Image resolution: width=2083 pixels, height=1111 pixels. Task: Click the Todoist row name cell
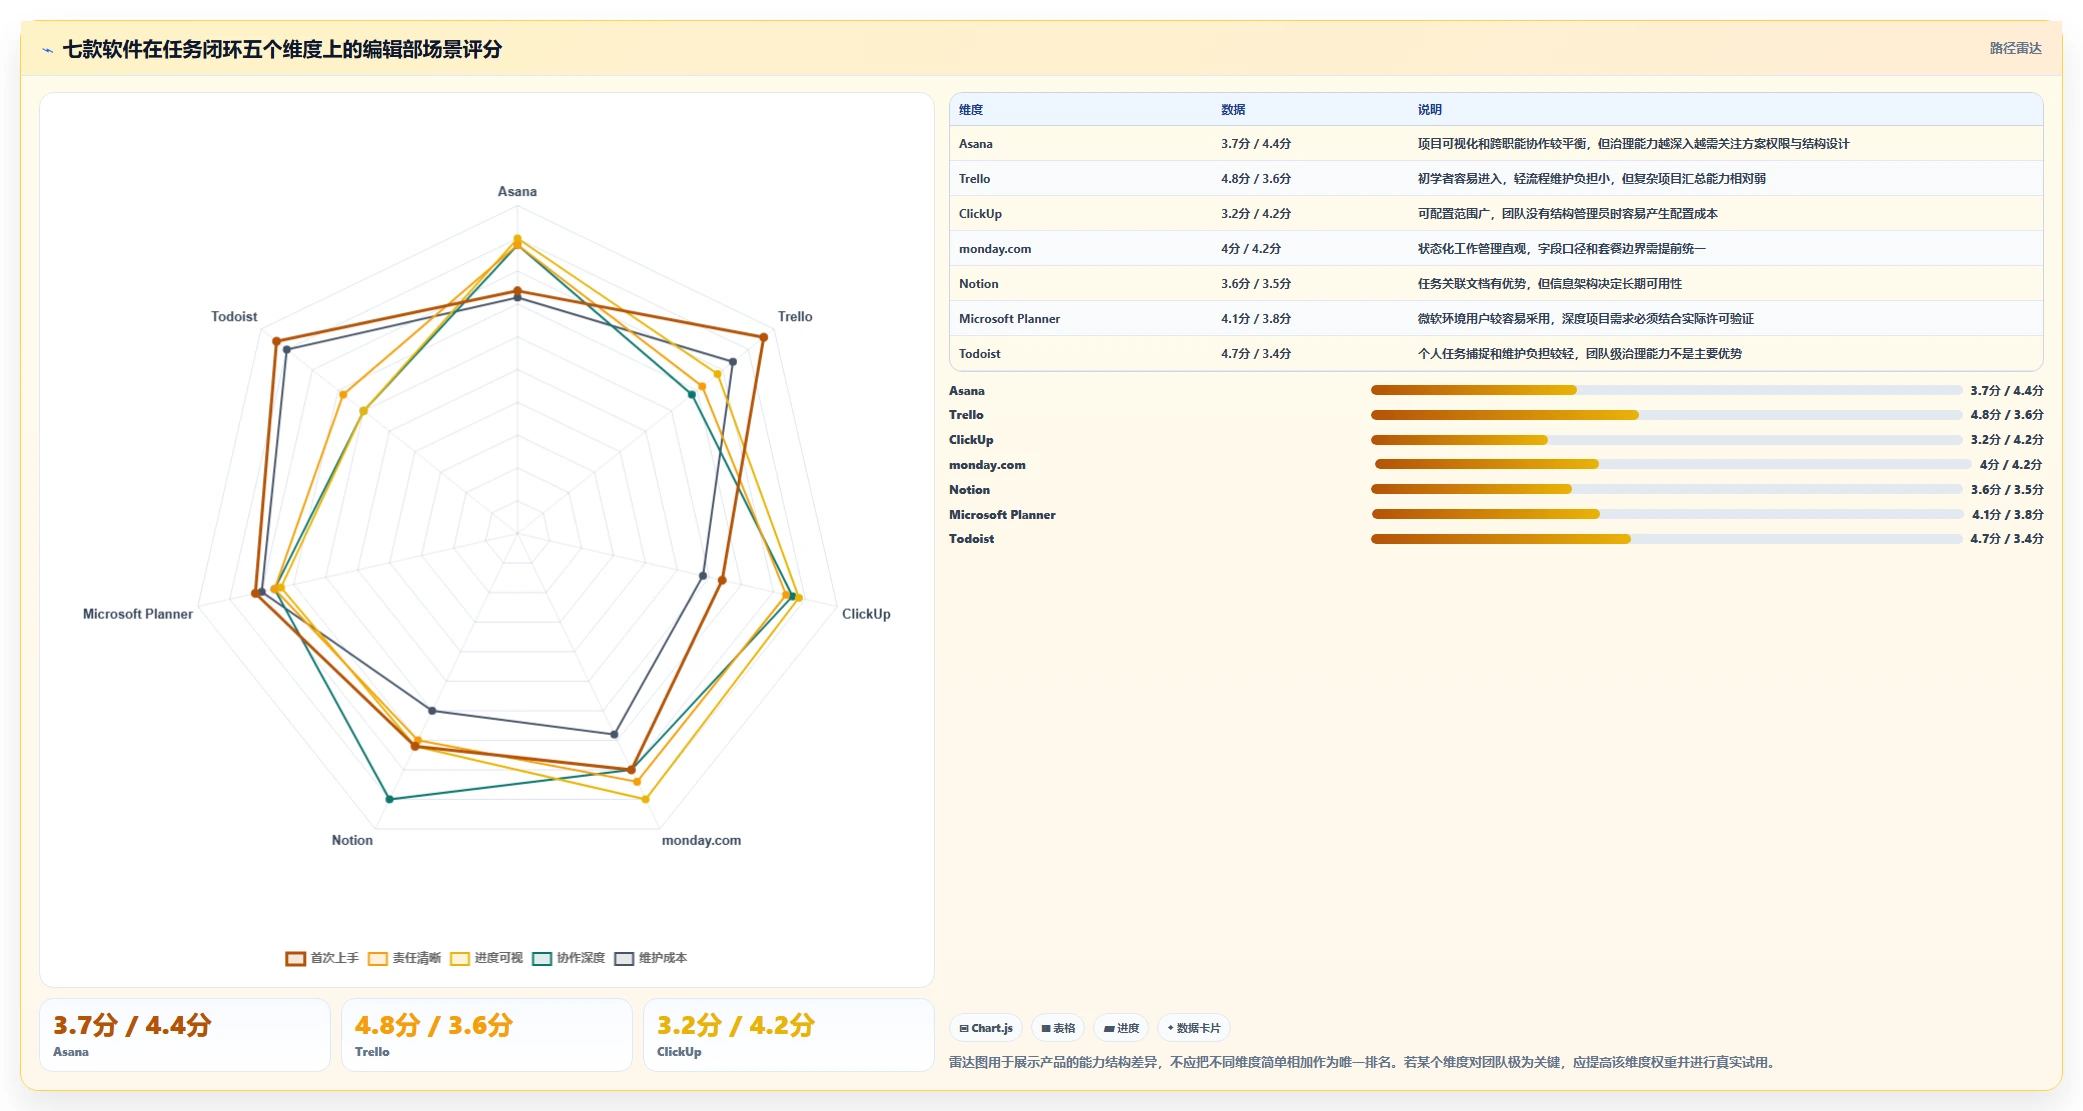979,354
